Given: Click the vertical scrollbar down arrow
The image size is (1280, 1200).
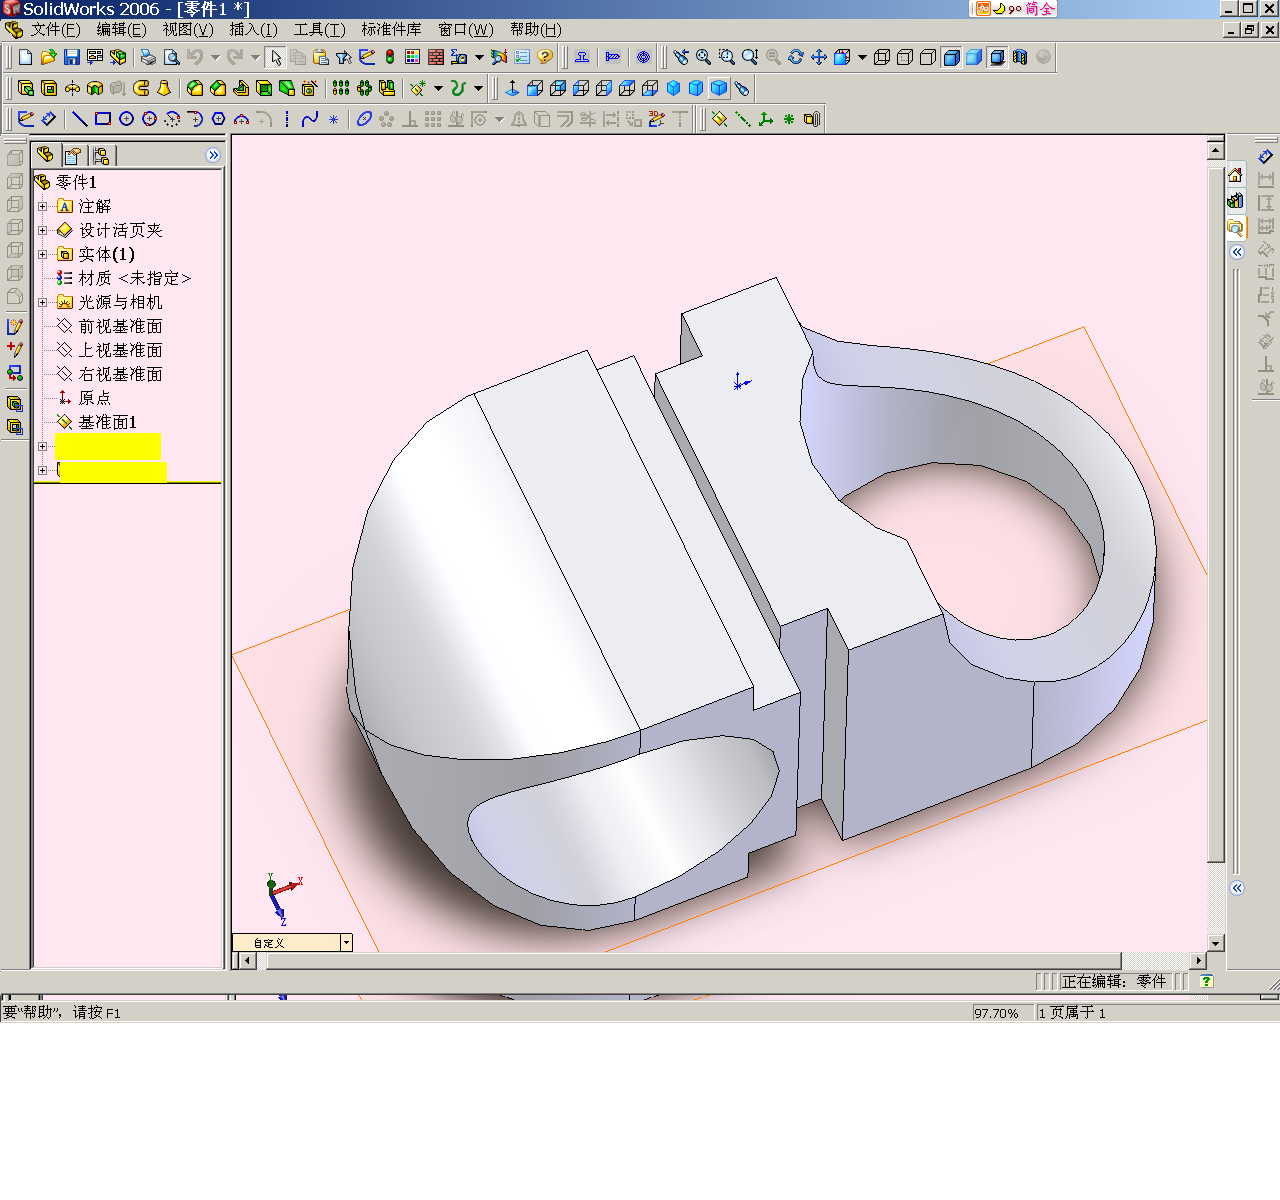Looking at the screenshot, I should click(x=1216, y=943).
